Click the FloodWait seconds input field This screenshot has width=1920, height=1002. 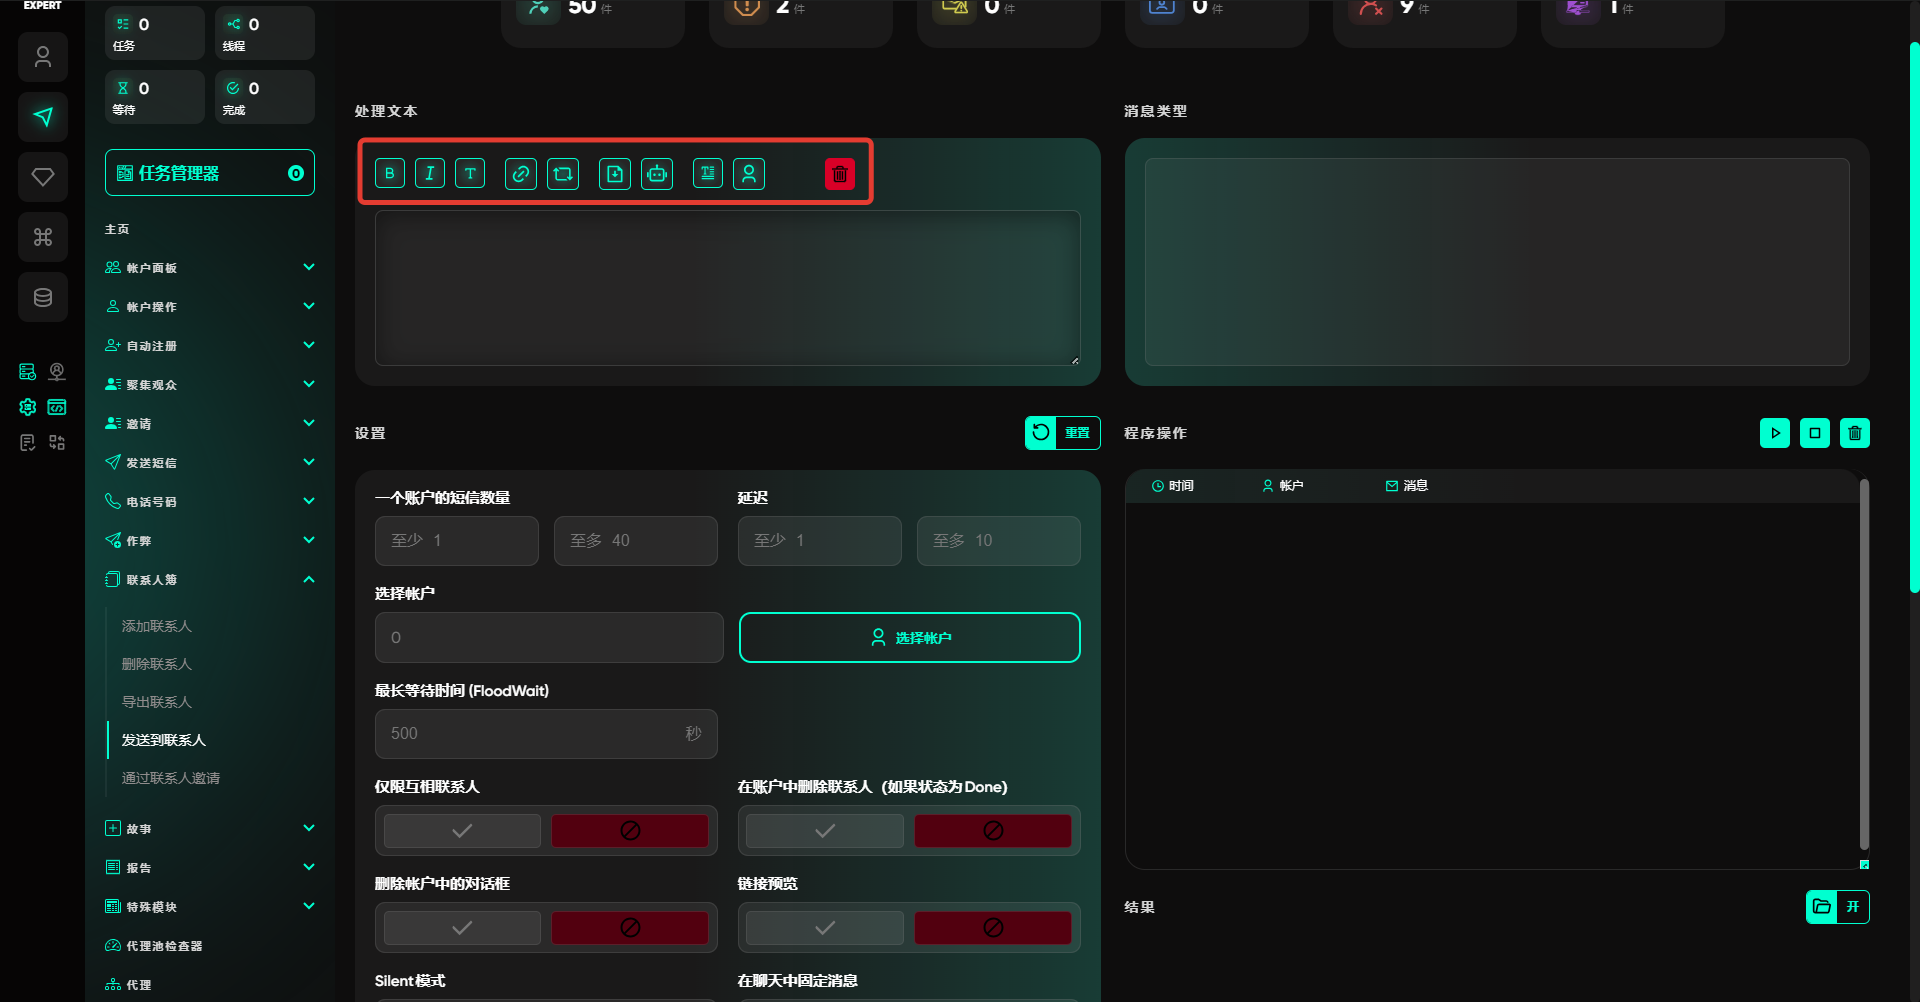pos(530,734)
